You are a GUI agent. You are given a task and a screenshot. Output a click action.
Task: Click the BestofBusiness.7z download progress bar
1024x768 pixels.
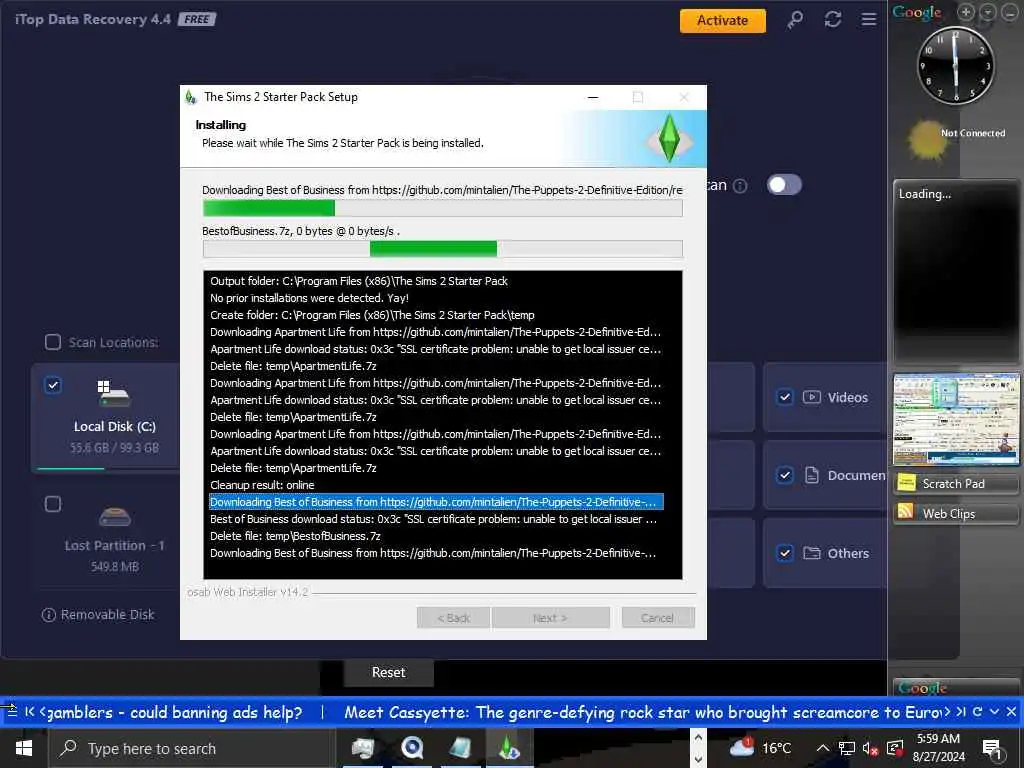(x=443, y=249)
